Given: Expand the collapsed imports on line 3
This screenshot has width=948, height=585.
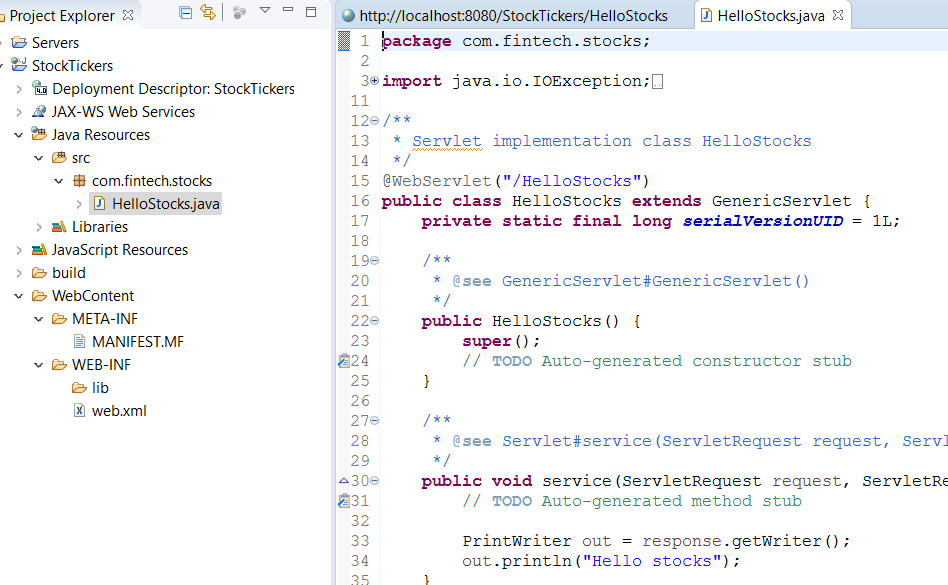Looking at the screenshot, I should point(372,80).
